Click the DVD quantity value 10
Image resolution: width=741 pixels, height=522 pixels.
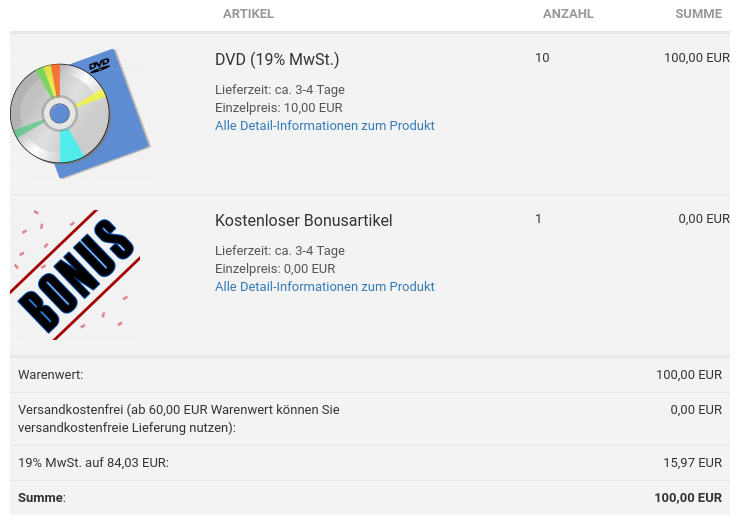pyautogui.click(x=542, y=58)
